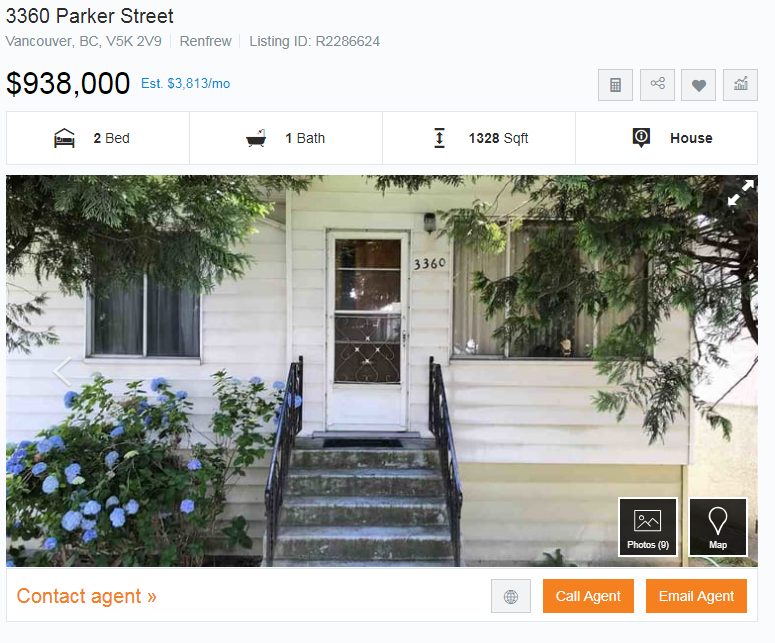Click the Renfrew neighbourhood link
This screenshot has height=643, width=775.
click(205, 41)
